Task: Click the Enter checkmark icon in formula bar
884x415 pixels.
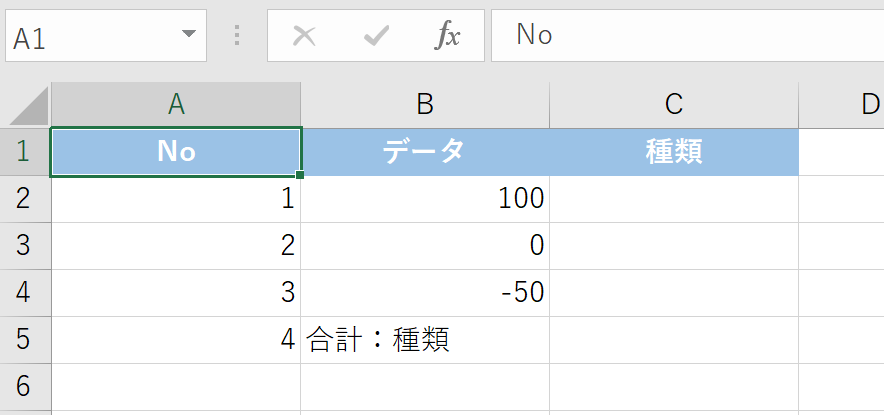Action: (x=376, y=36)
